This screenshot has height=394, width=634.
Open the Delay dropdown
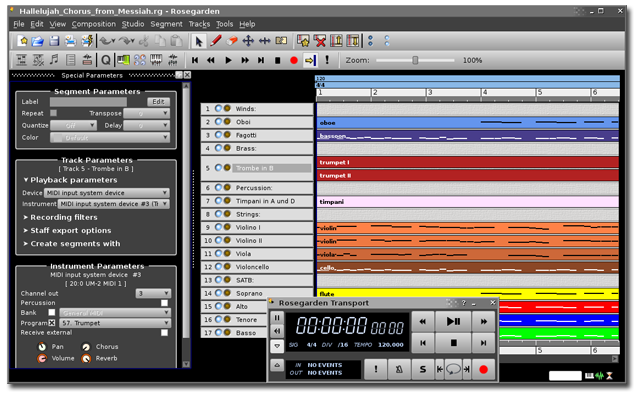click(x=146, y=125)
